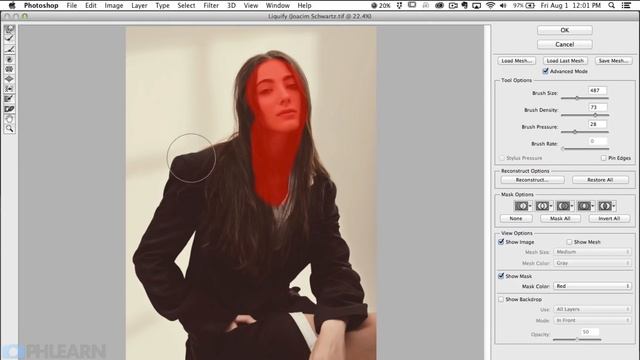Open the backdrop Mode dropdown showing In Front

pyautogui.click(x=592, y=320)
